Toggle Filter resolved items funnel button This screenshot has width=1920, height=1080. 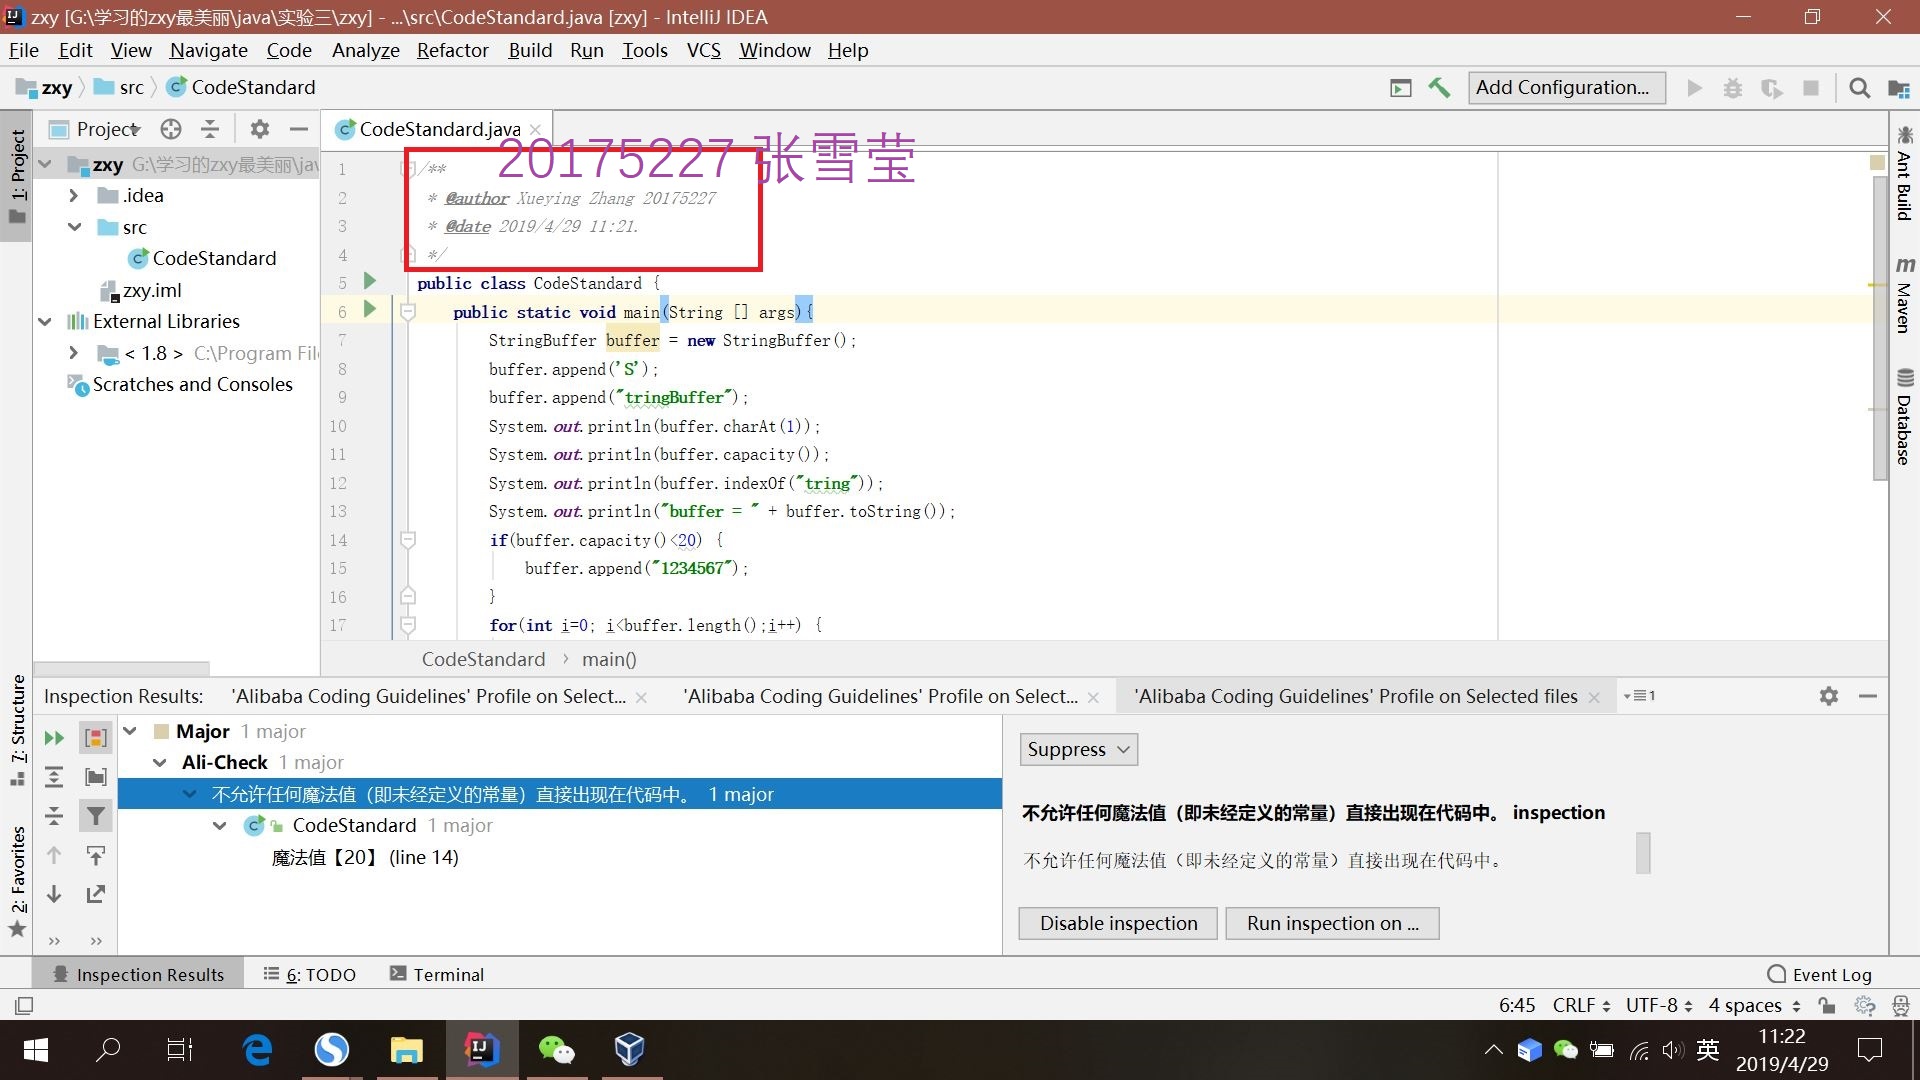pos(96,816)
